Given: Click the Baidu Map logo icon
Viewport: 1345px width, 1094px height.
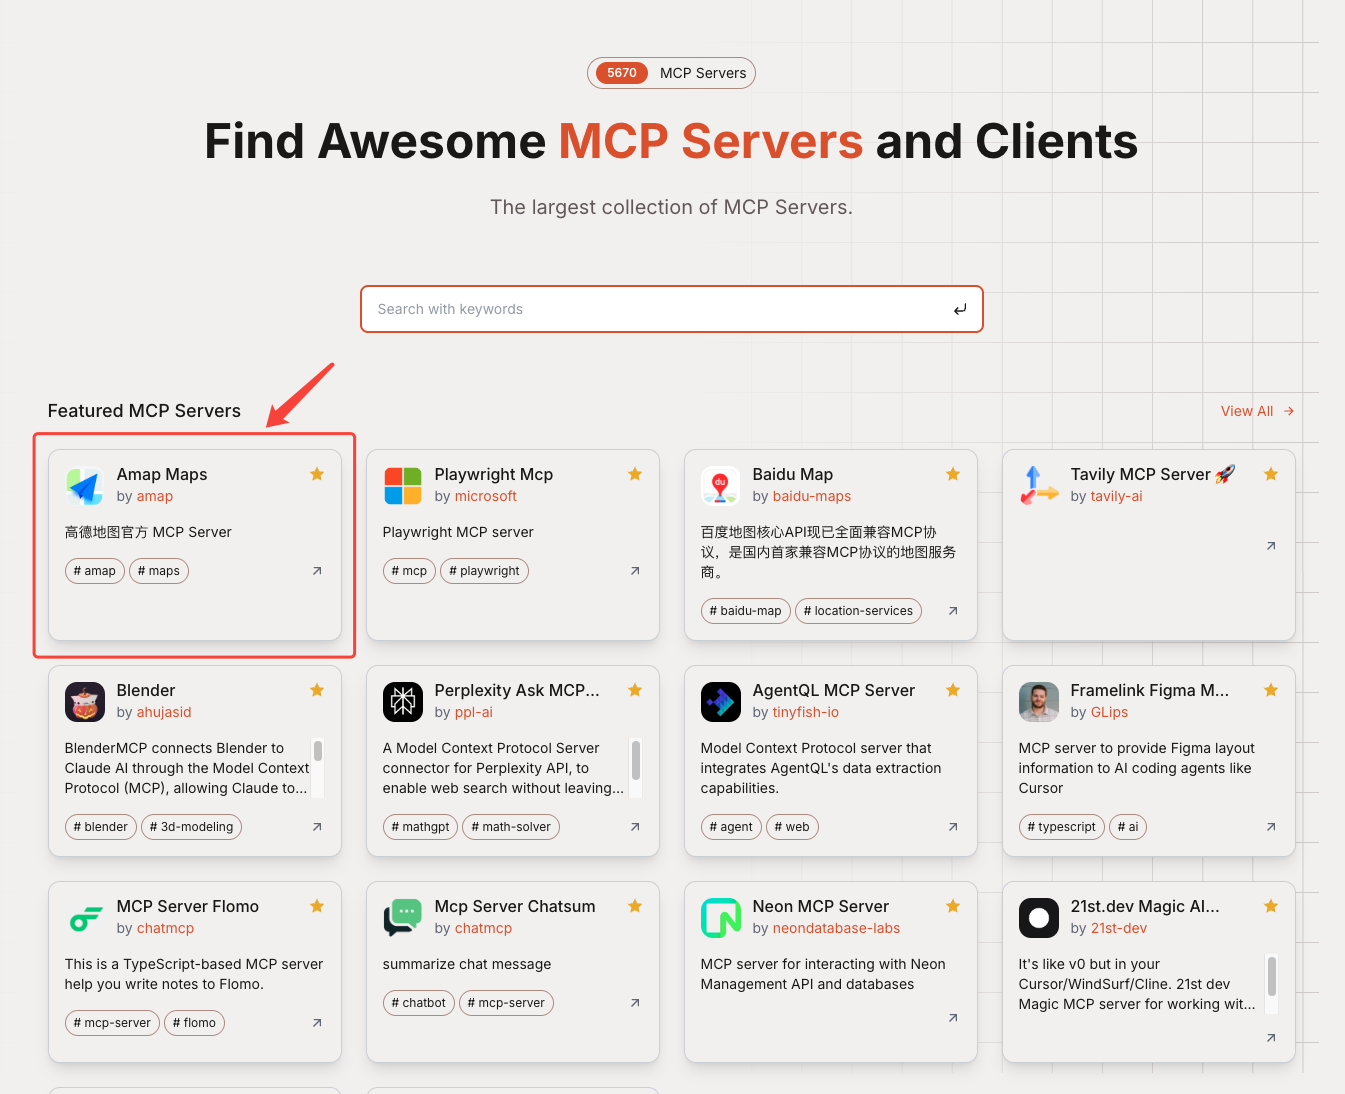Looking at the screenshot, I should click(x=721, y=486).
